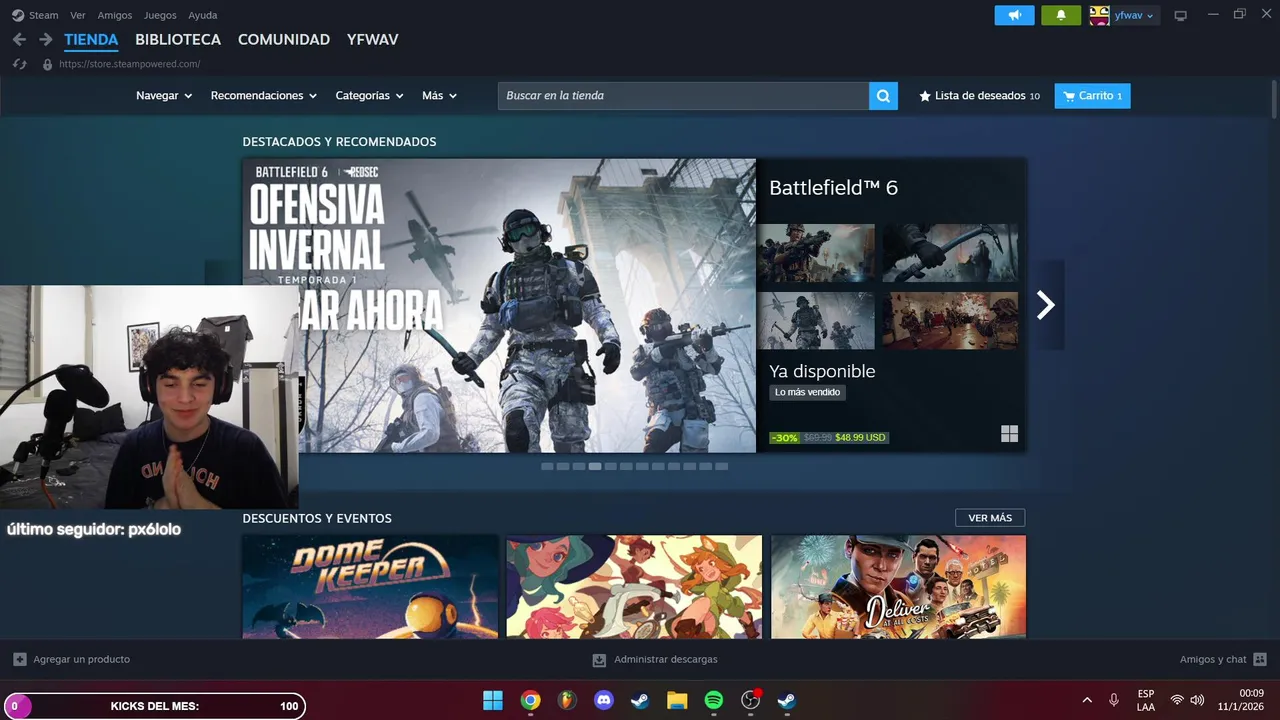Open the Amigos menu
Screen dimensions: 1280x720
115,15
